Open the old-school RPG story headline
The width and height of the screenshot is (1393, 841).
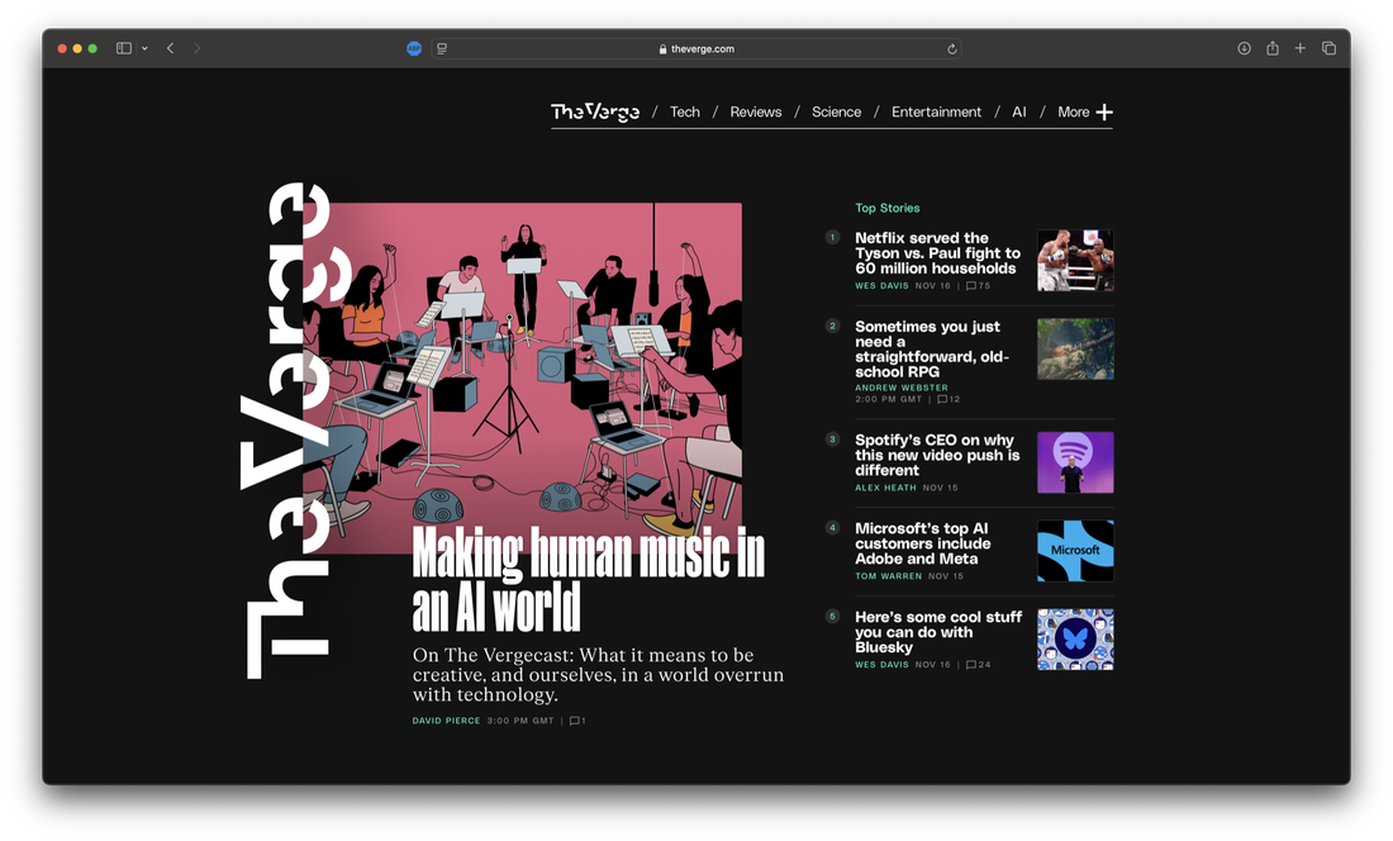click(x=932, y=349)
